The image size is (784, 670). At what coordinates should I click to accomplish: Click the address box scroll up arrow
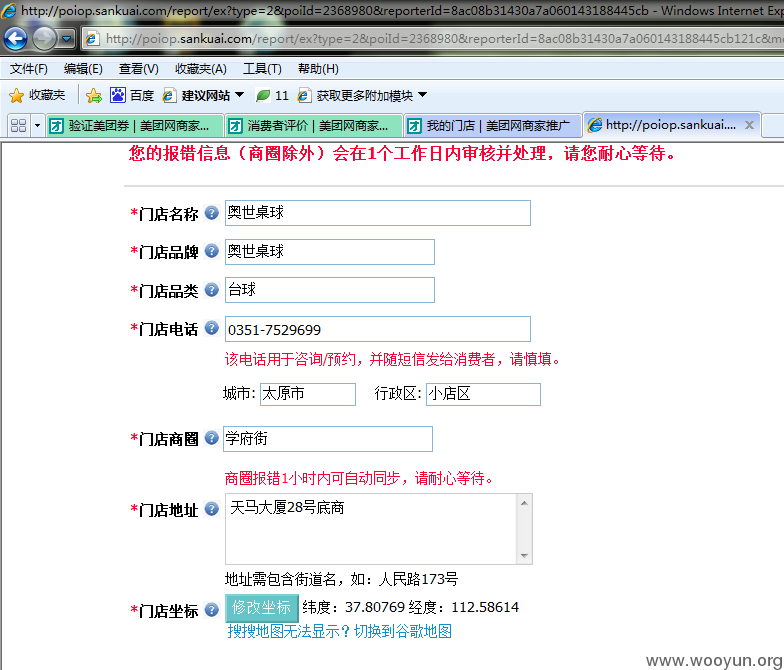524,502
